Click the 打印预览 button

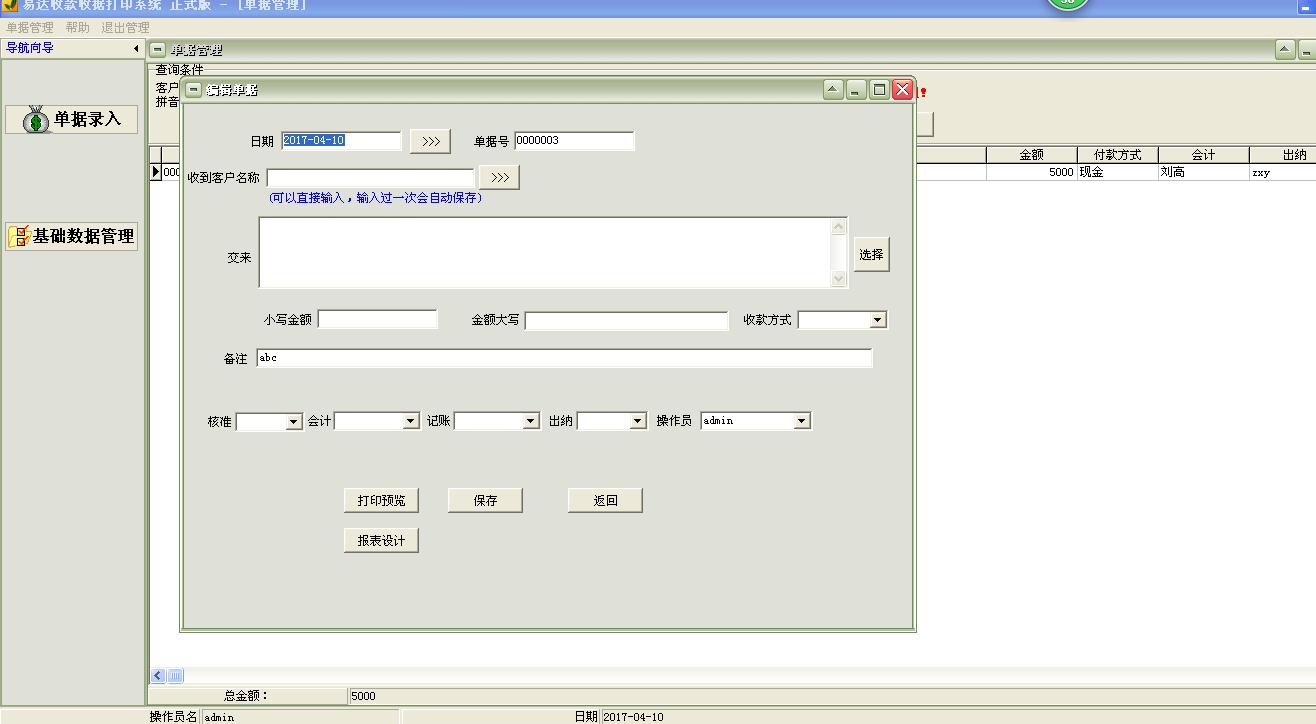click(x=381, y=500)
